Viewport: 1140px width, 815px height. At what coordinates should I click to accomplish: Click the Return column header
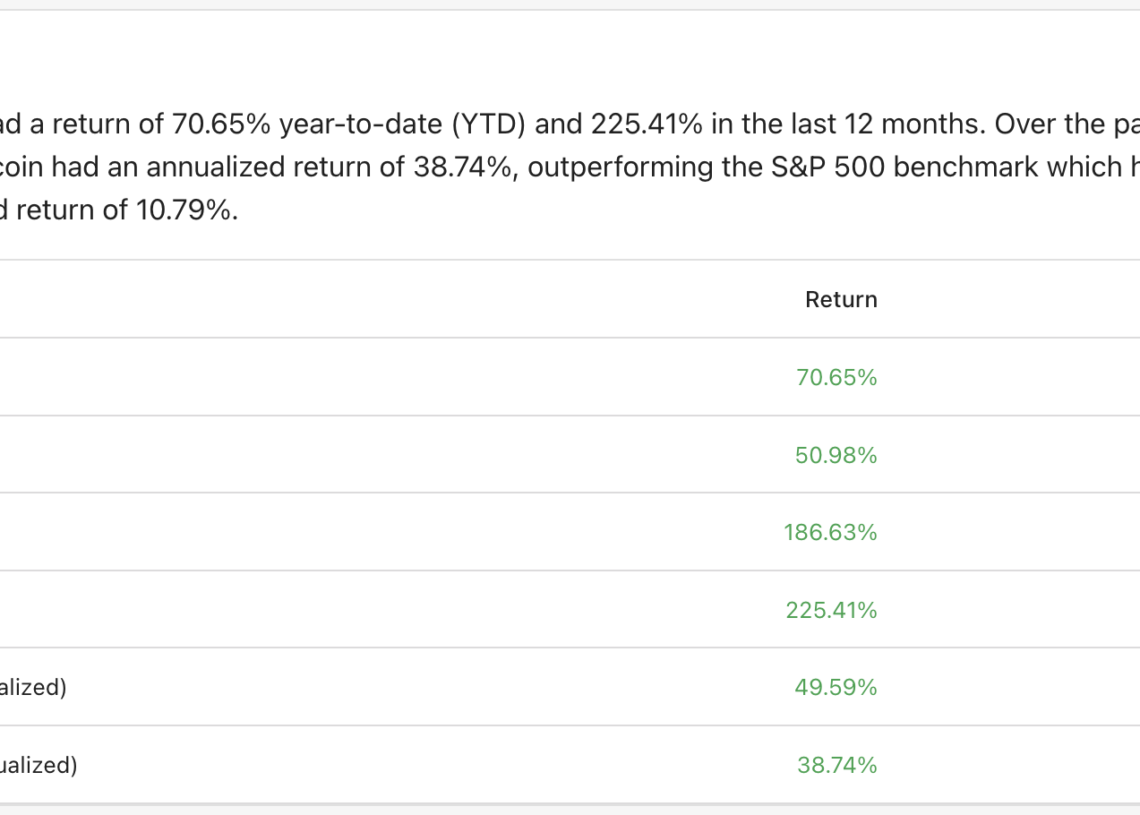(840, 300)
